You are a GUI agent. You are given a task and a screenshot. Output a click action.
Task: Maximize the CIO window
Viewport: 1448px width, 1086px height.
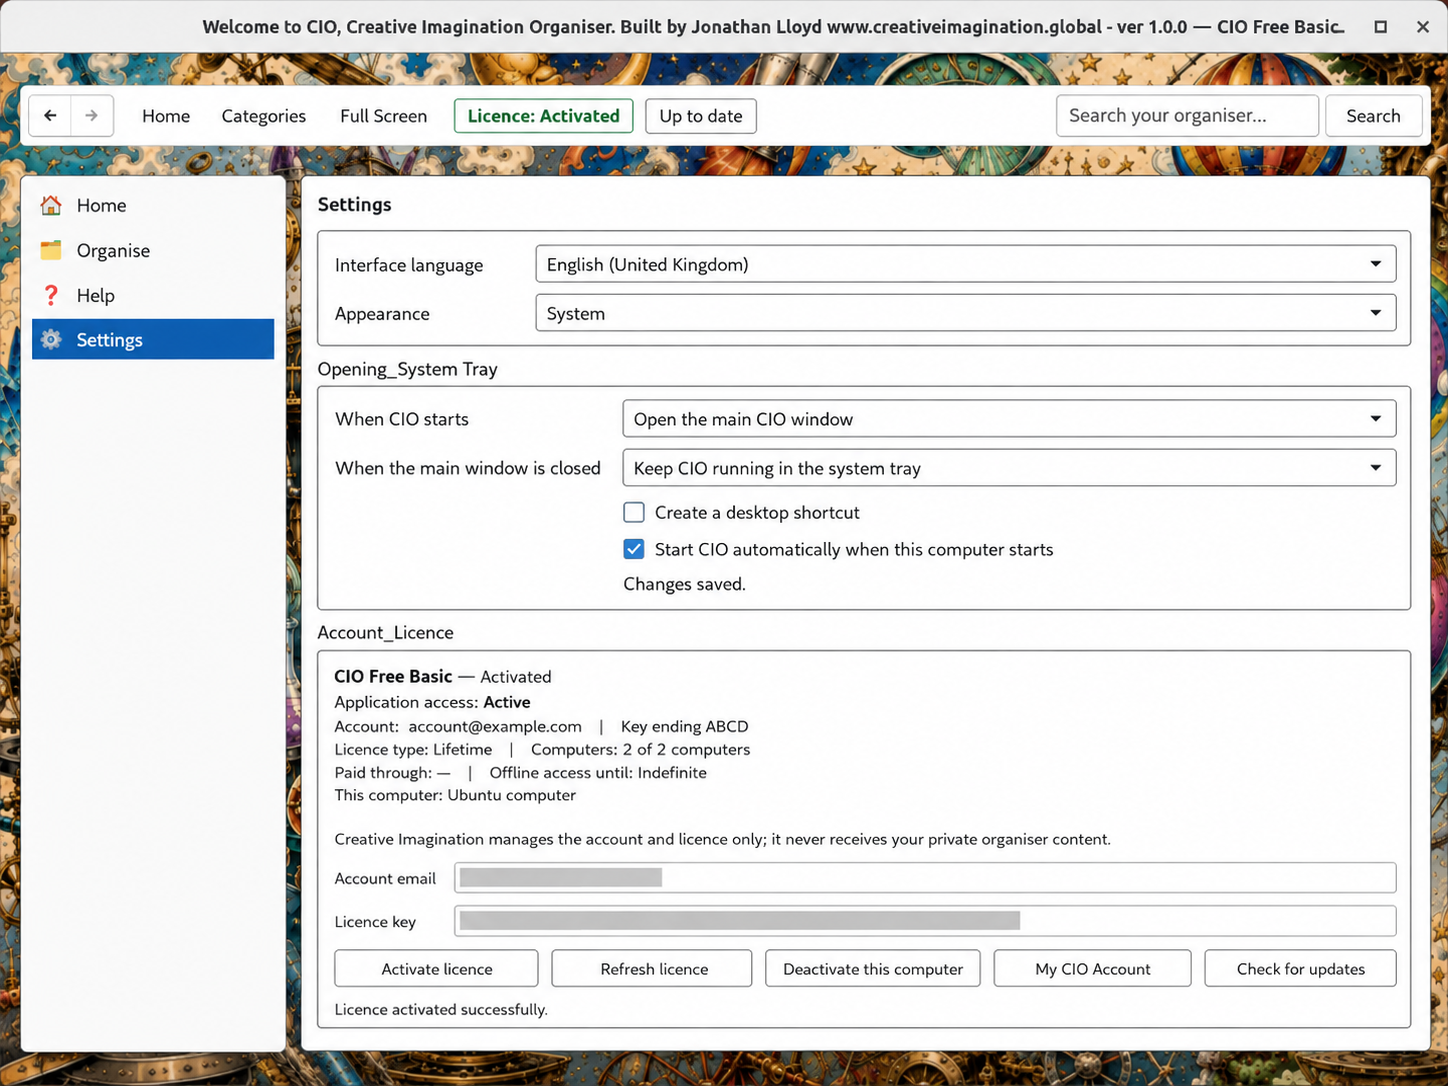point(1380,27)
